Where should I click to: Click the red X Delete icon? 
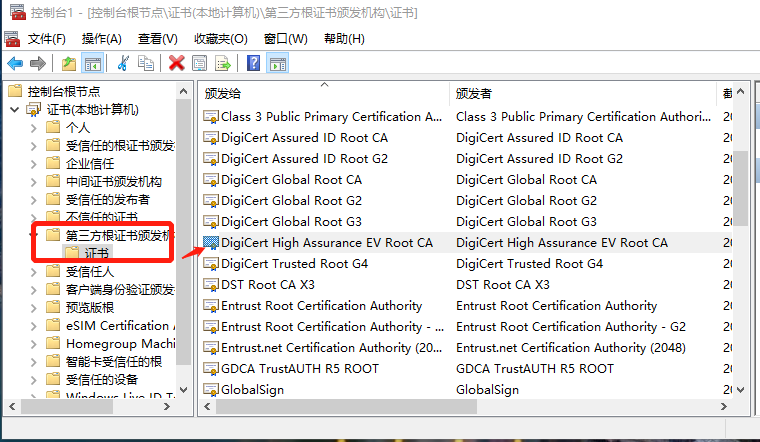click(177, 64)
